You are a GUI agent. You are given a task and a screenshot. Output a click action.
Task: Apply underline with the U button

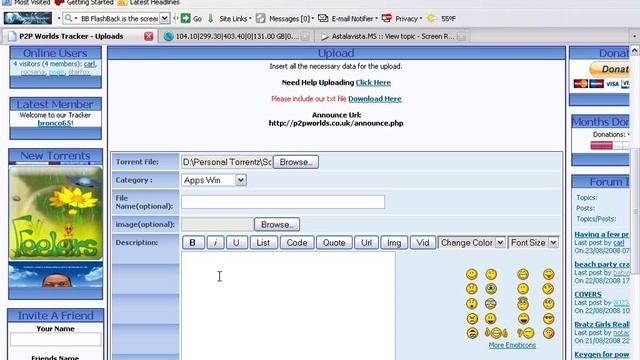236,242
